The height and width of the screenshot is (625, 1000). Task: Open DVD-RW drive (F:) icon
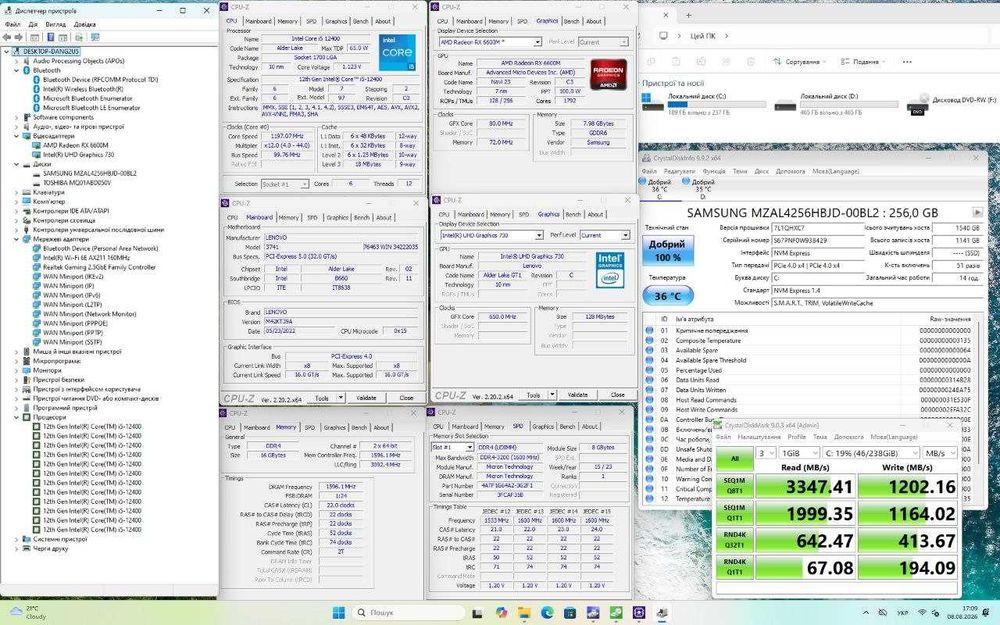tap(918, 104)
